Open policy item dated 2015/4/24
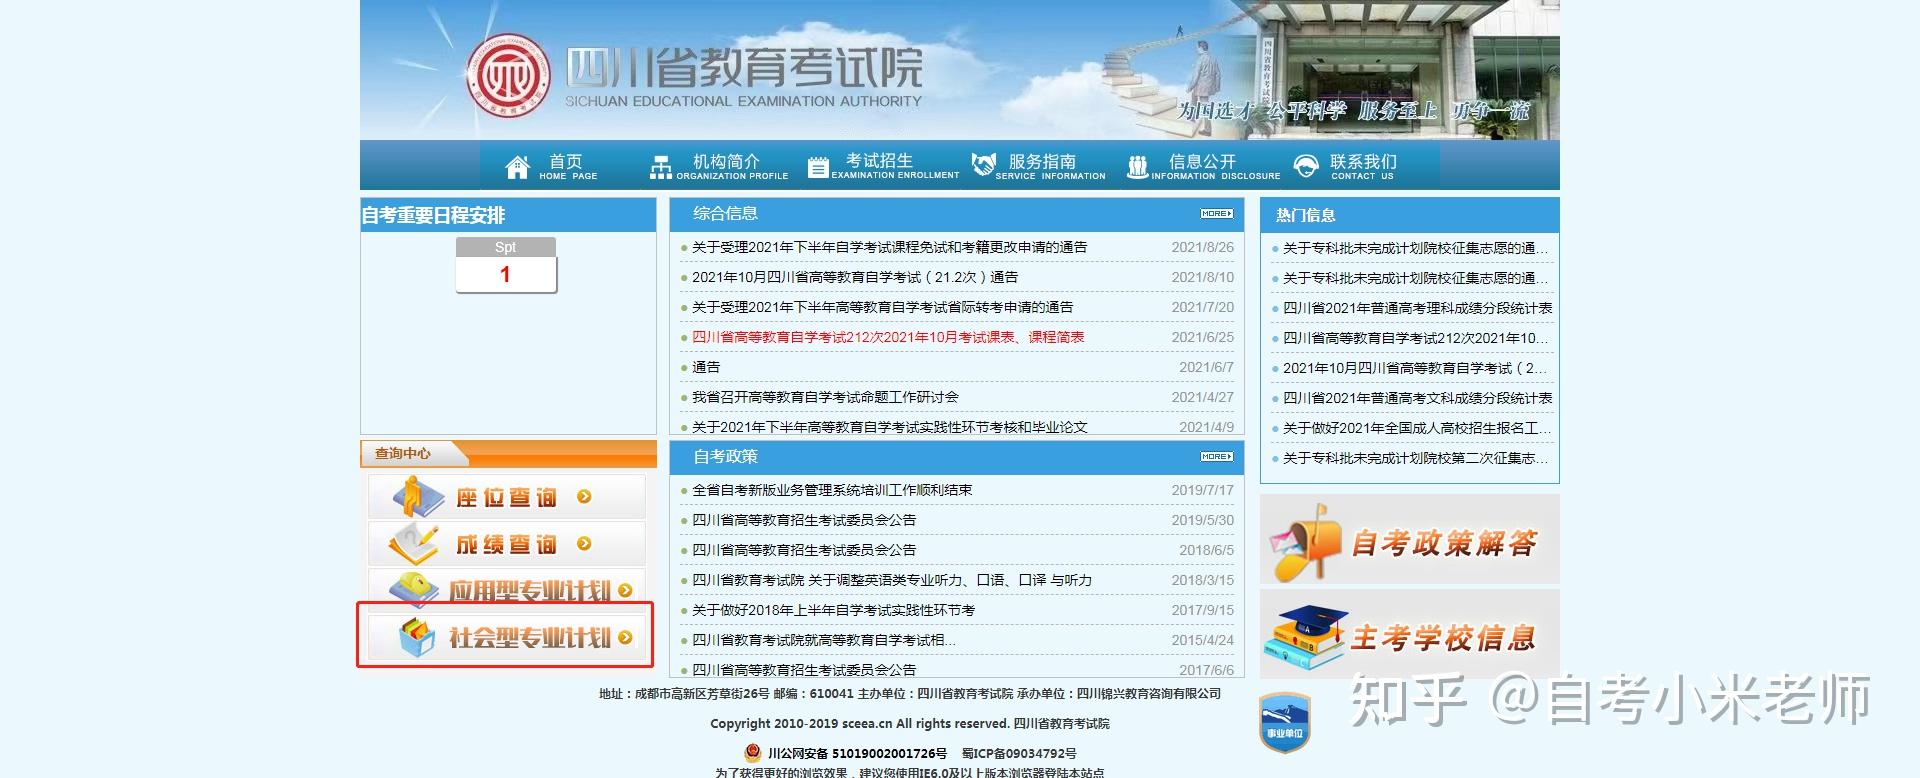Image resolution: width=1920 pixels, height=778 pixels. coord(824,640)
